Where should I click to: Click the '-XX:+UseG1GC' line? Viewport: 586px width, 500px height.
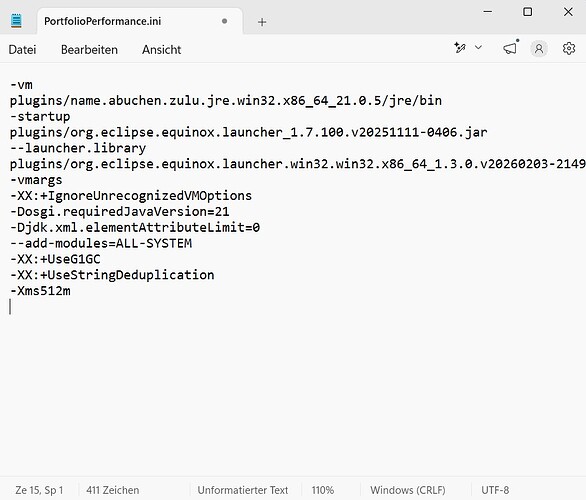coord(55,259)
